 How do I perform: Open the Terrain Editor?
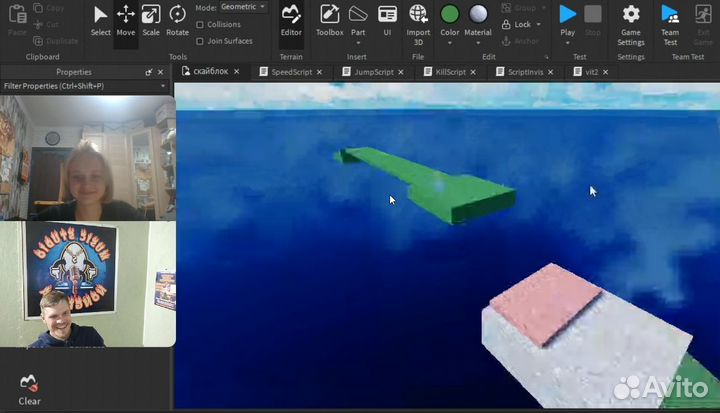pyautogui.click(x=291, y=19)
